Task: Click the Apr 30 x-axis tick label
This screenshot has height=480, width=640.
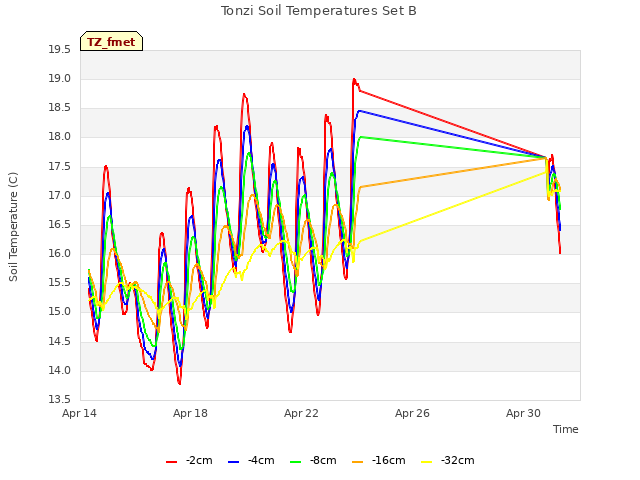Action: click(523, 413)
